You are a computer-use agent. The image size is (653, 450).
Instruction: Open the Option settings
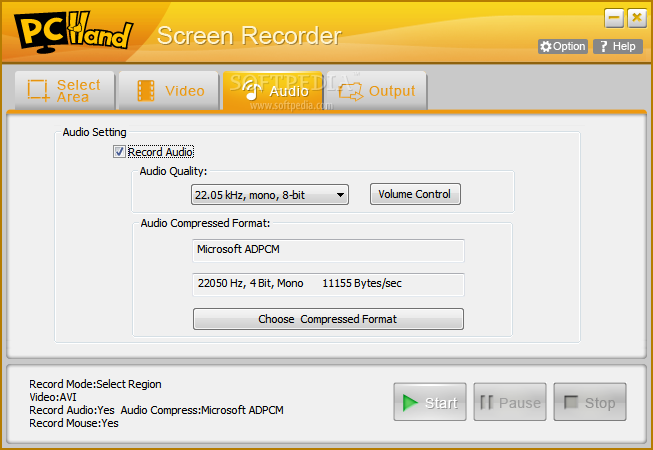[x=563, y=46]
